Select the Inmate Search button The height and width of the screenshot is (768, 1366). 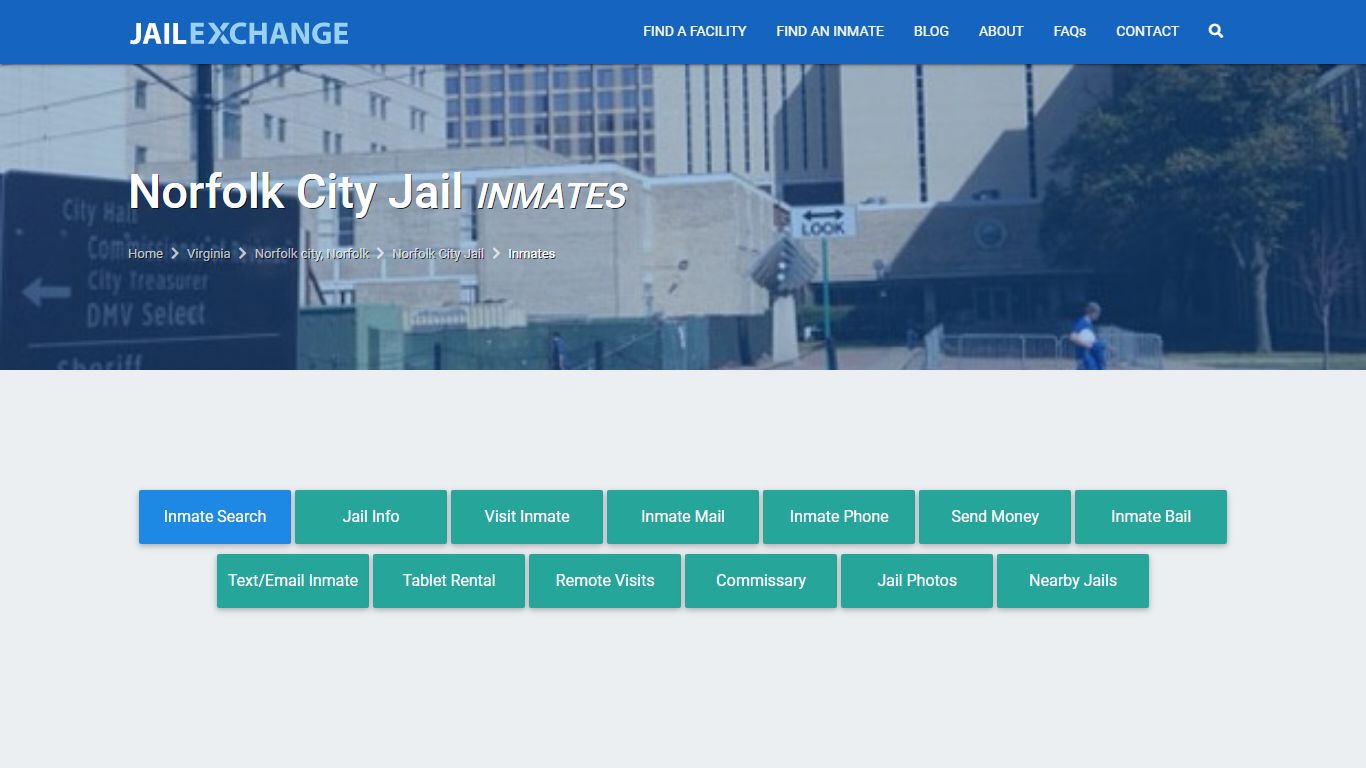click(x=215, y=517)
